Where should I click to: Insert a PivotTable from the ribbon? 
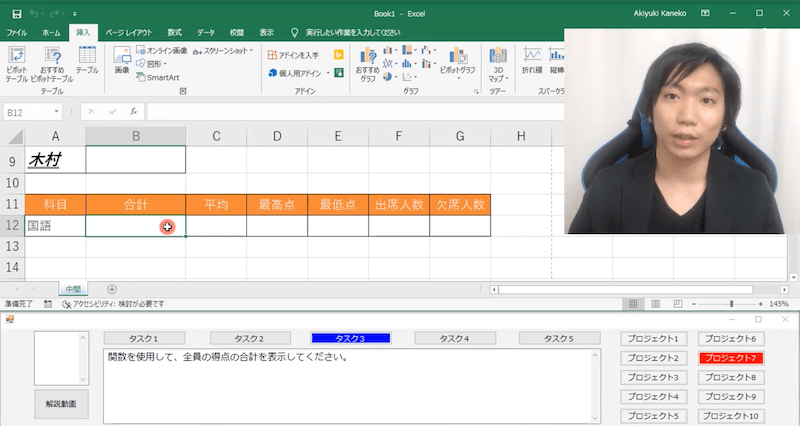coord(16,64)
